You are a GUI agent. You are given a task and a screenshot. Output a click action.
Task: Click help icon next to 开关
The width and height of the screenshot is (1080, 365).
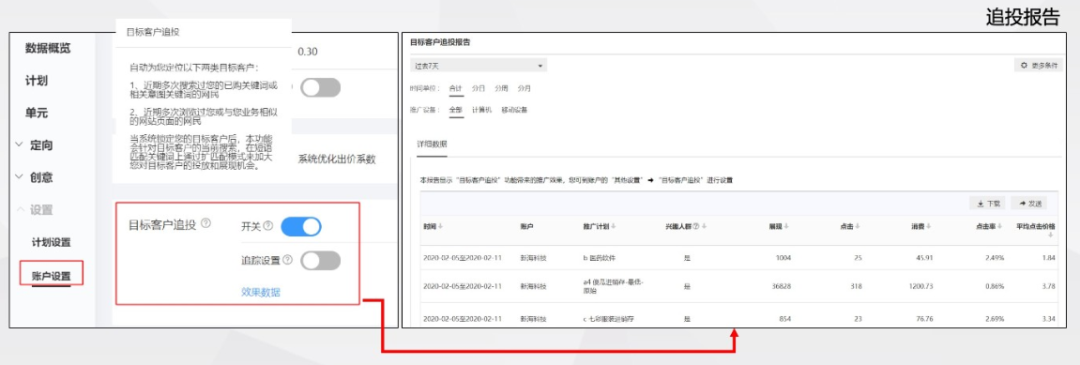point(269,226)
